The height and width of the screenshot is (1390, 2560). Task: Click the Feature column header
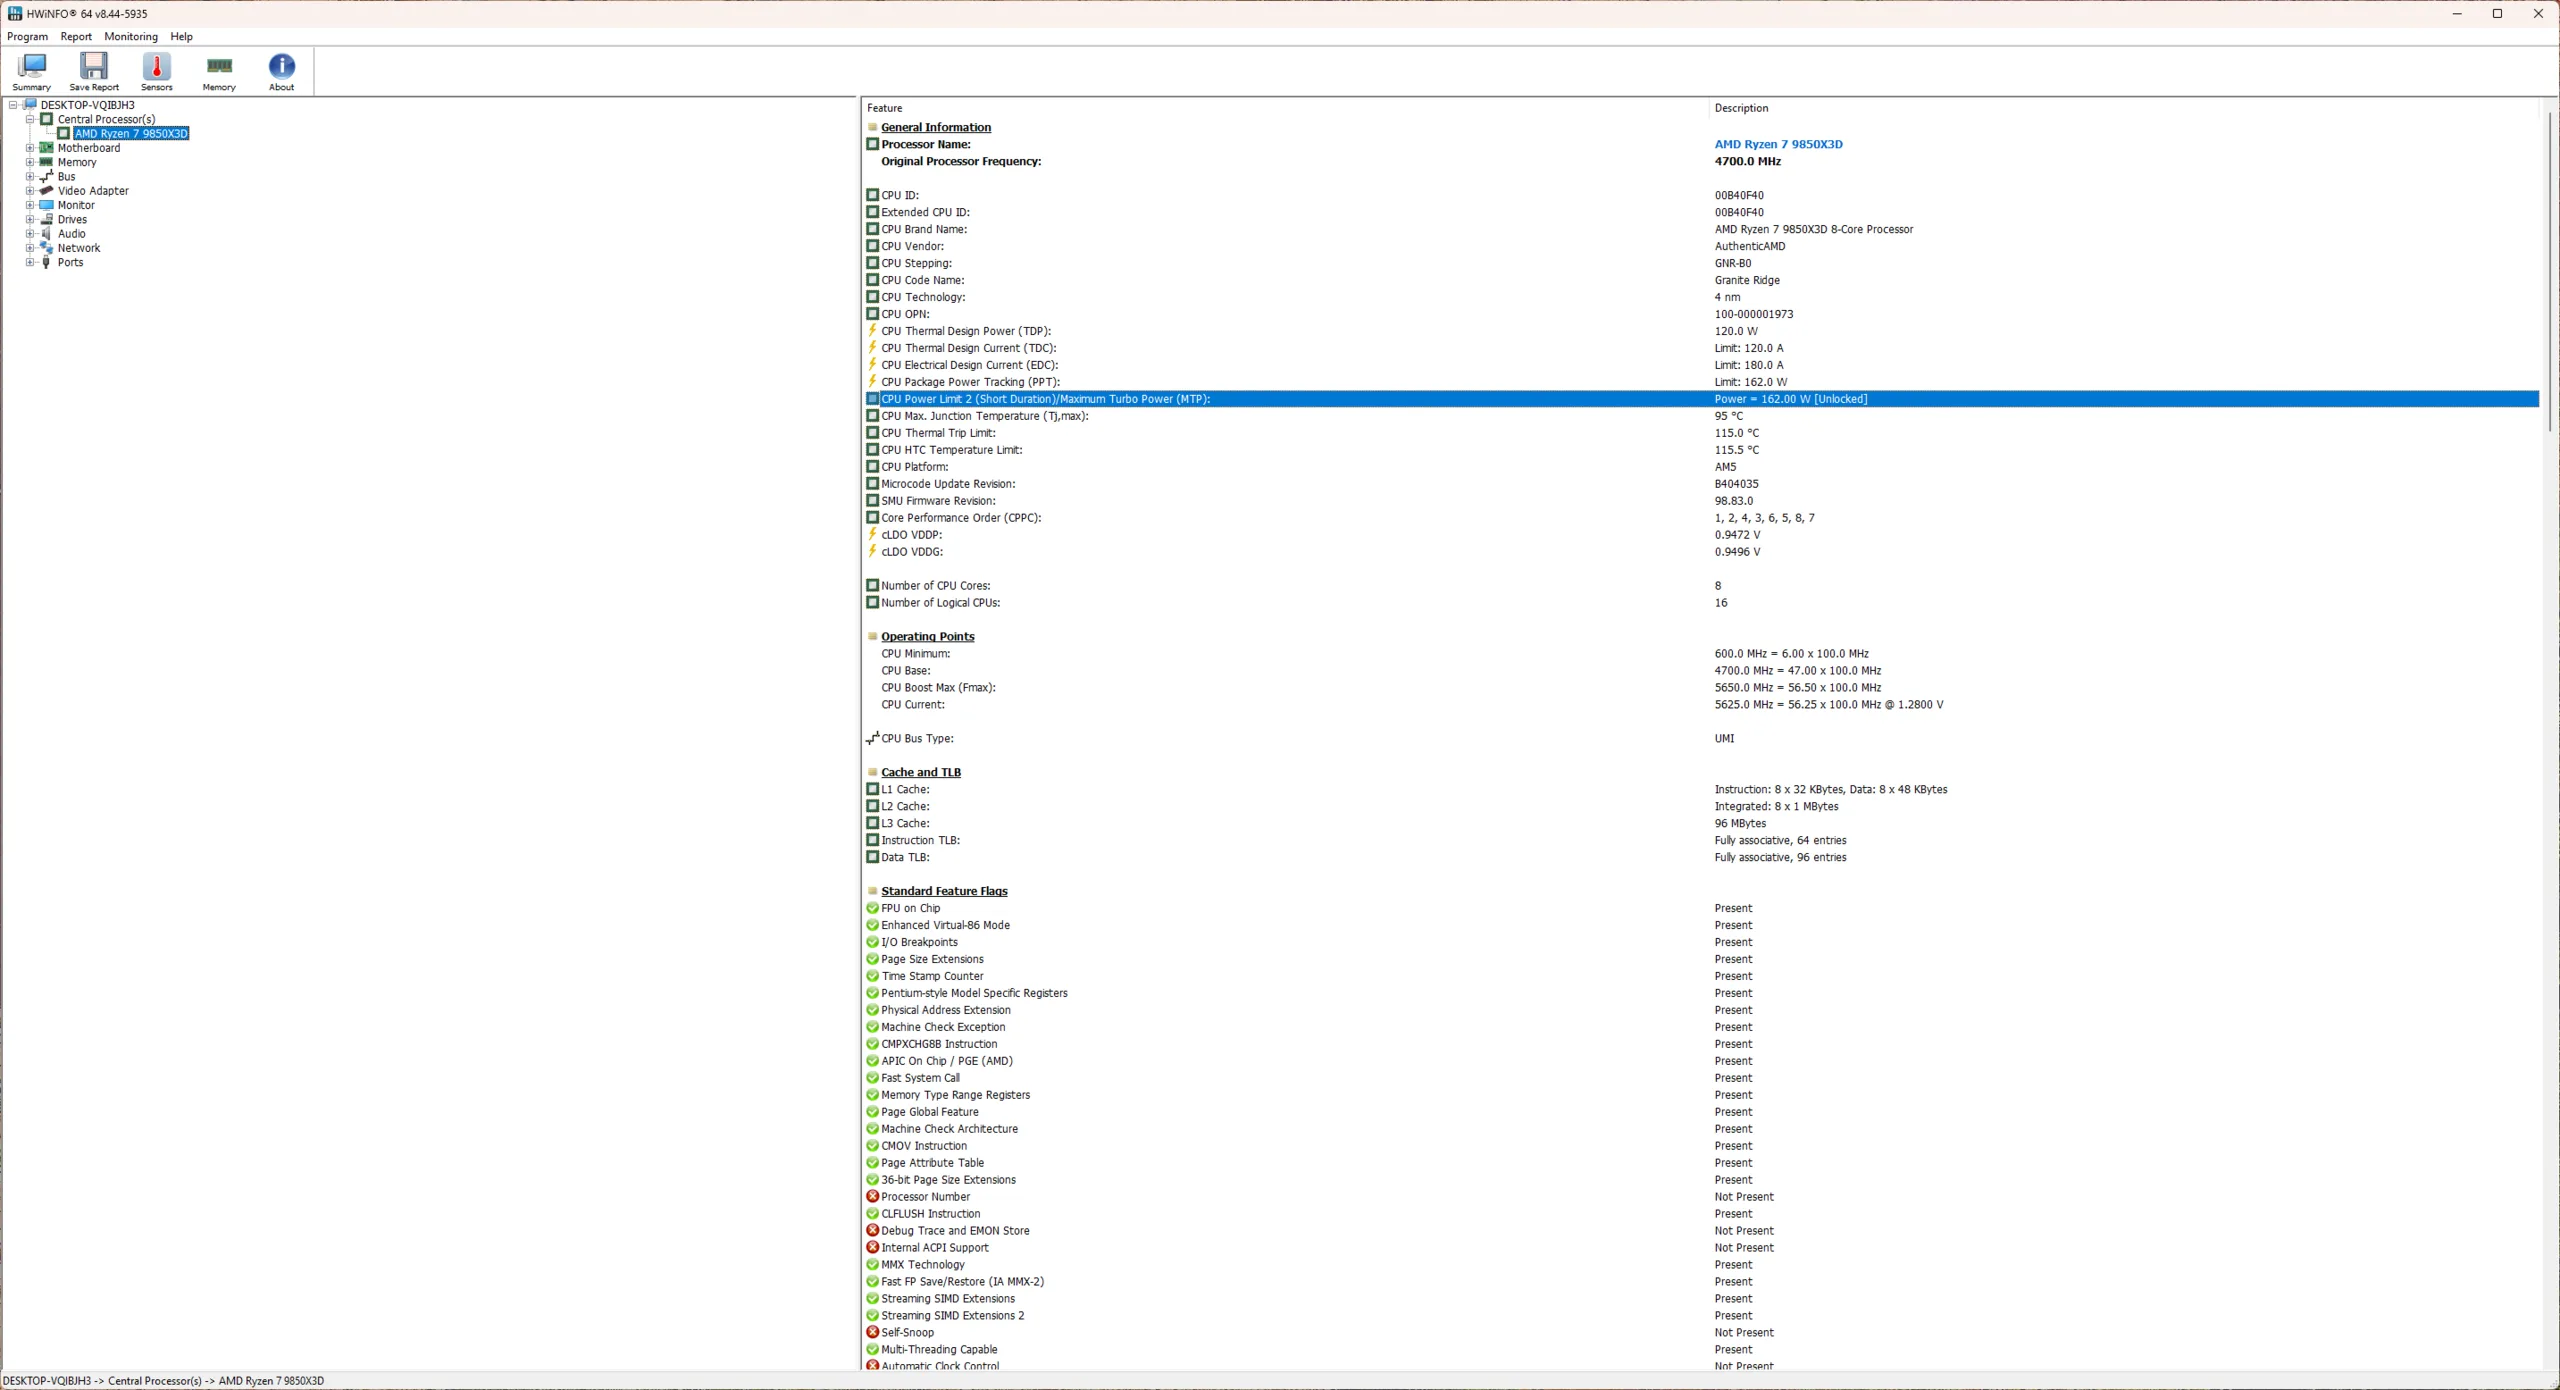point(884,108)
